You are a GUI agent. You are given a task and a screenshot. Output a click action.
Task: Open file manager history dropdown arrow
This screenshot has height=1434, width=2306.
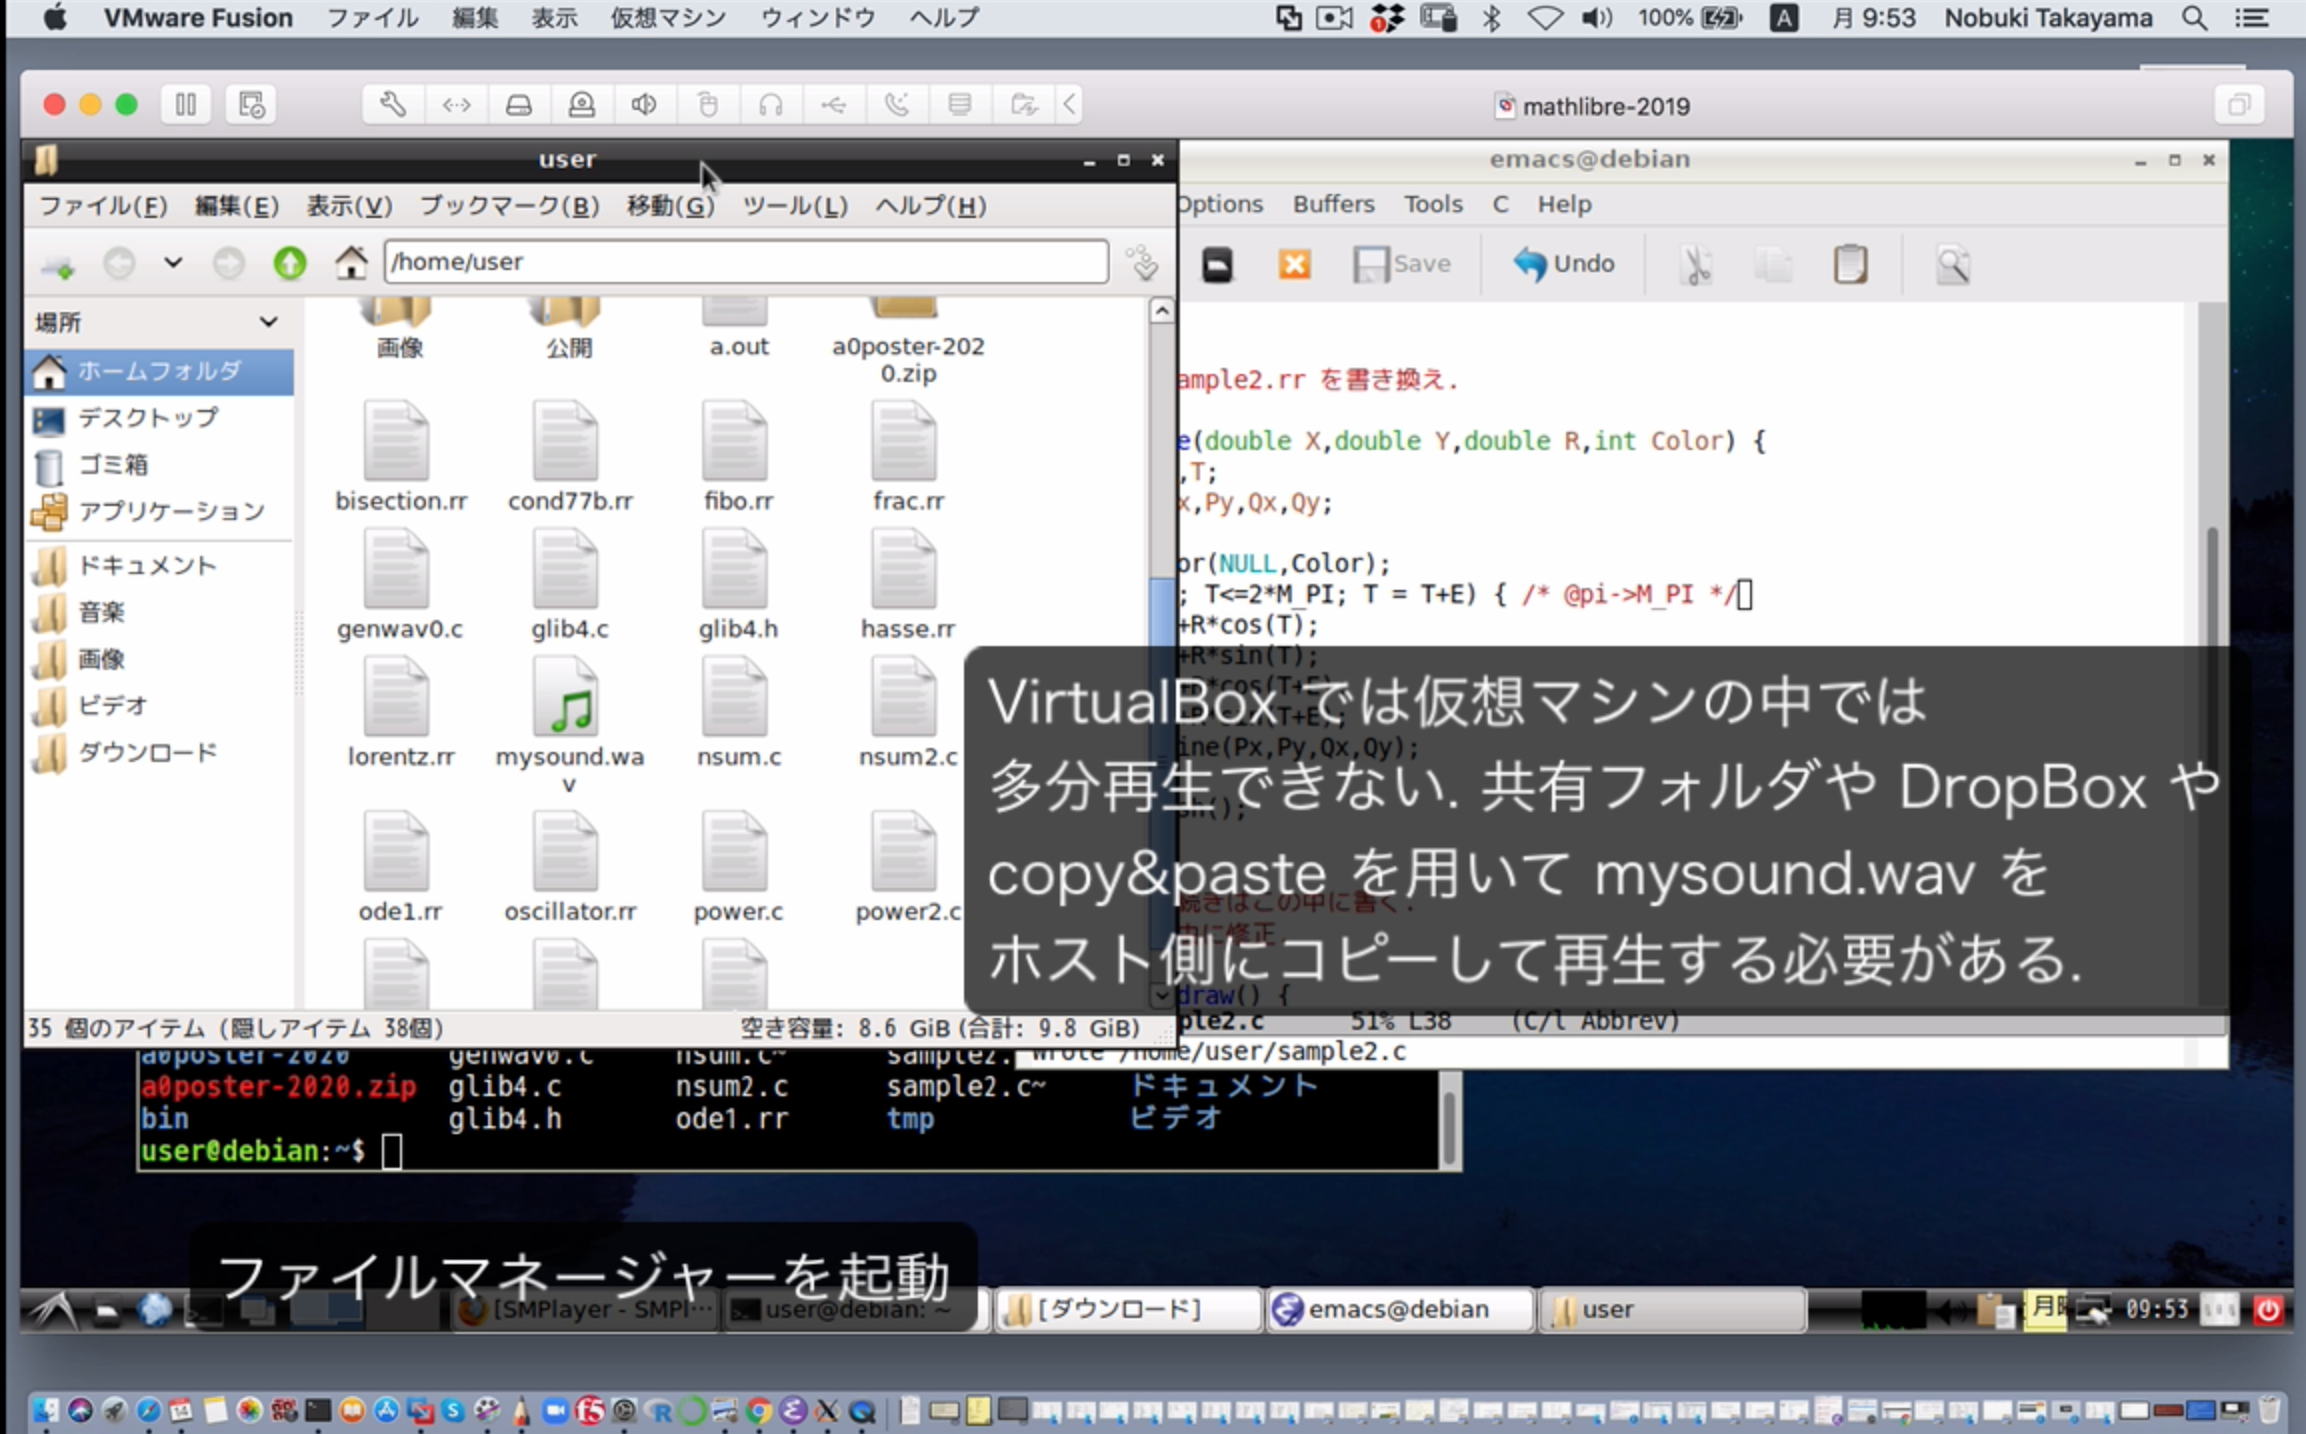[x=173, y=263]
